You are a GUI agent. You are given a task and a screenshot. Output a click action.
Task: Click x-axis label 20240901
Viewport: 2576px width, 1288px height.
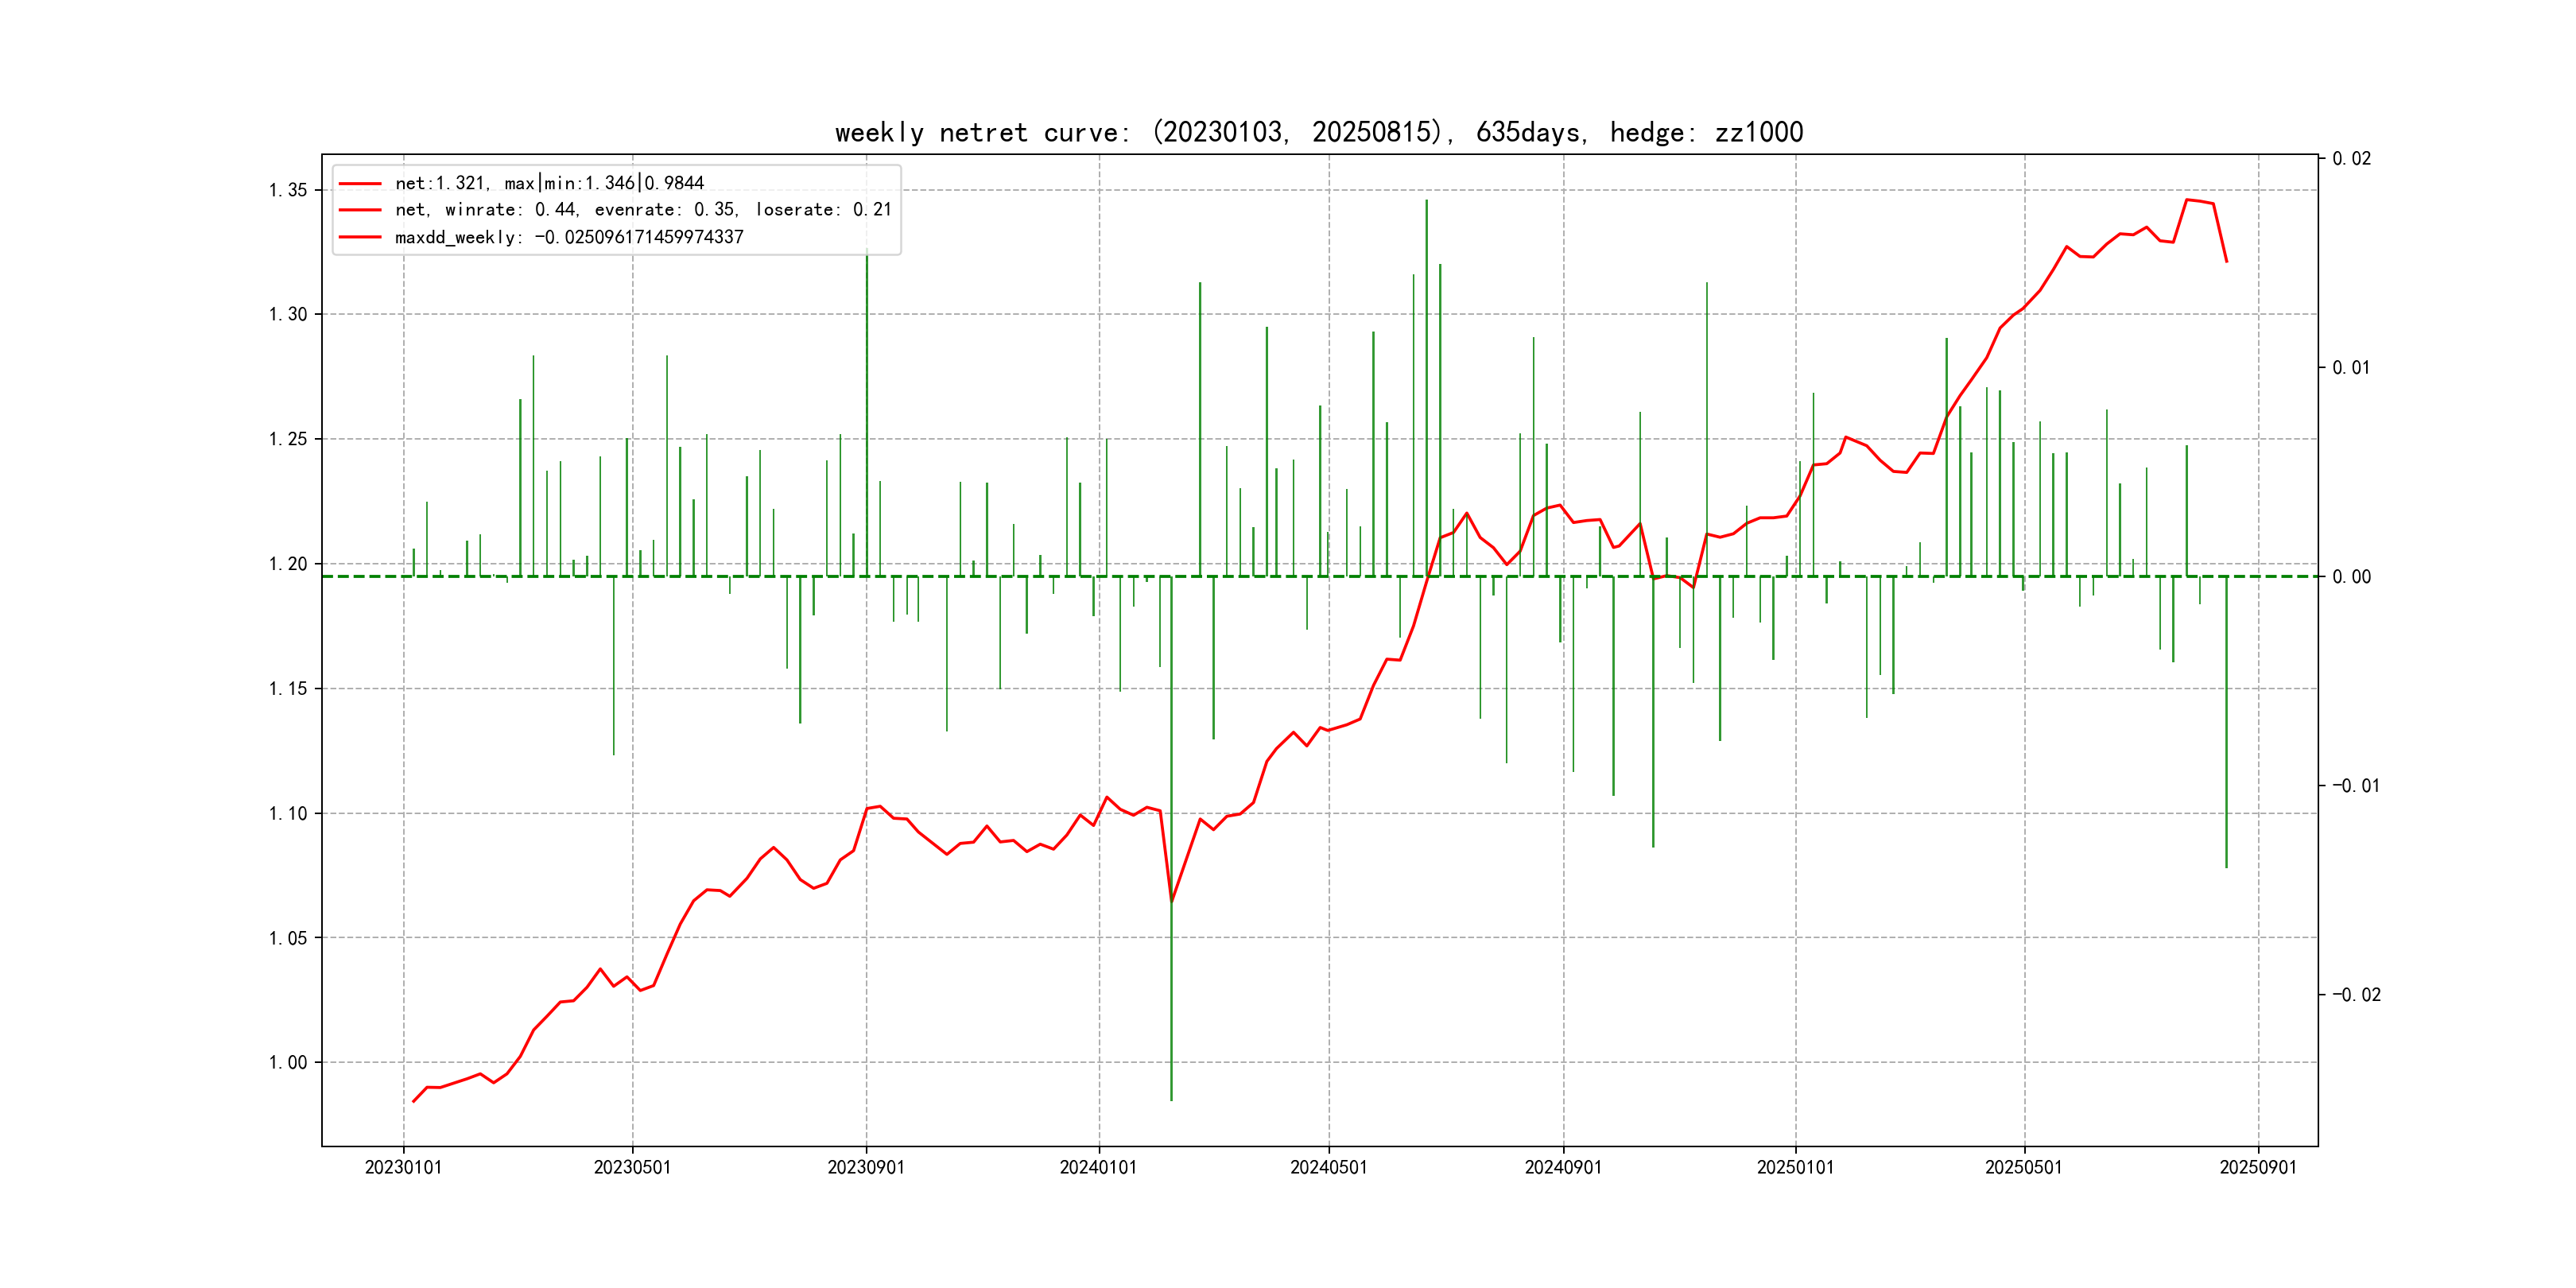pyautogui.click(x=1563, y=1167)
